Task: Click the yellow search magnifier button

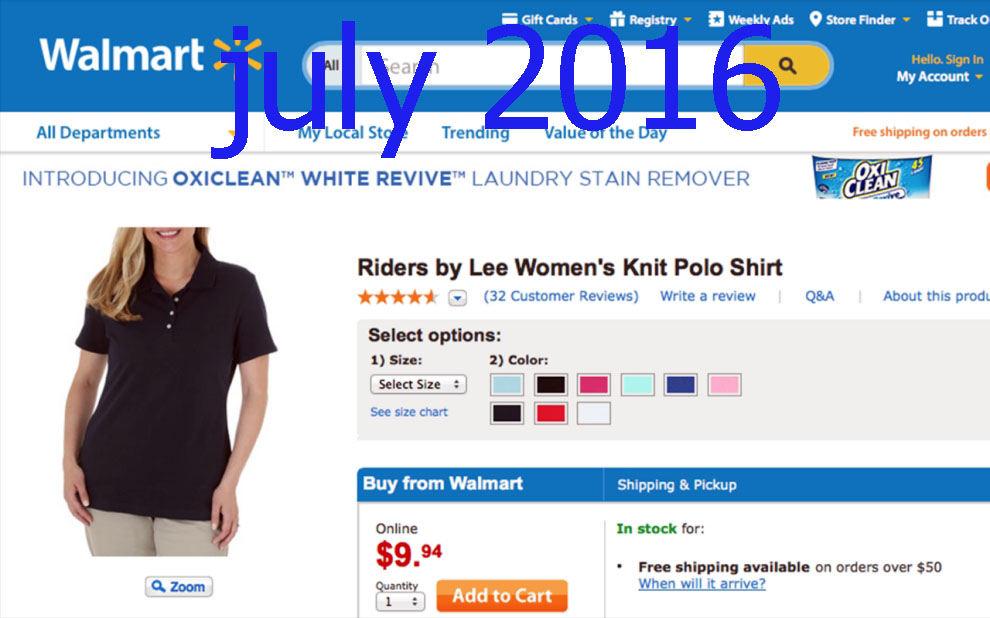Action: [x=787, y=65]
